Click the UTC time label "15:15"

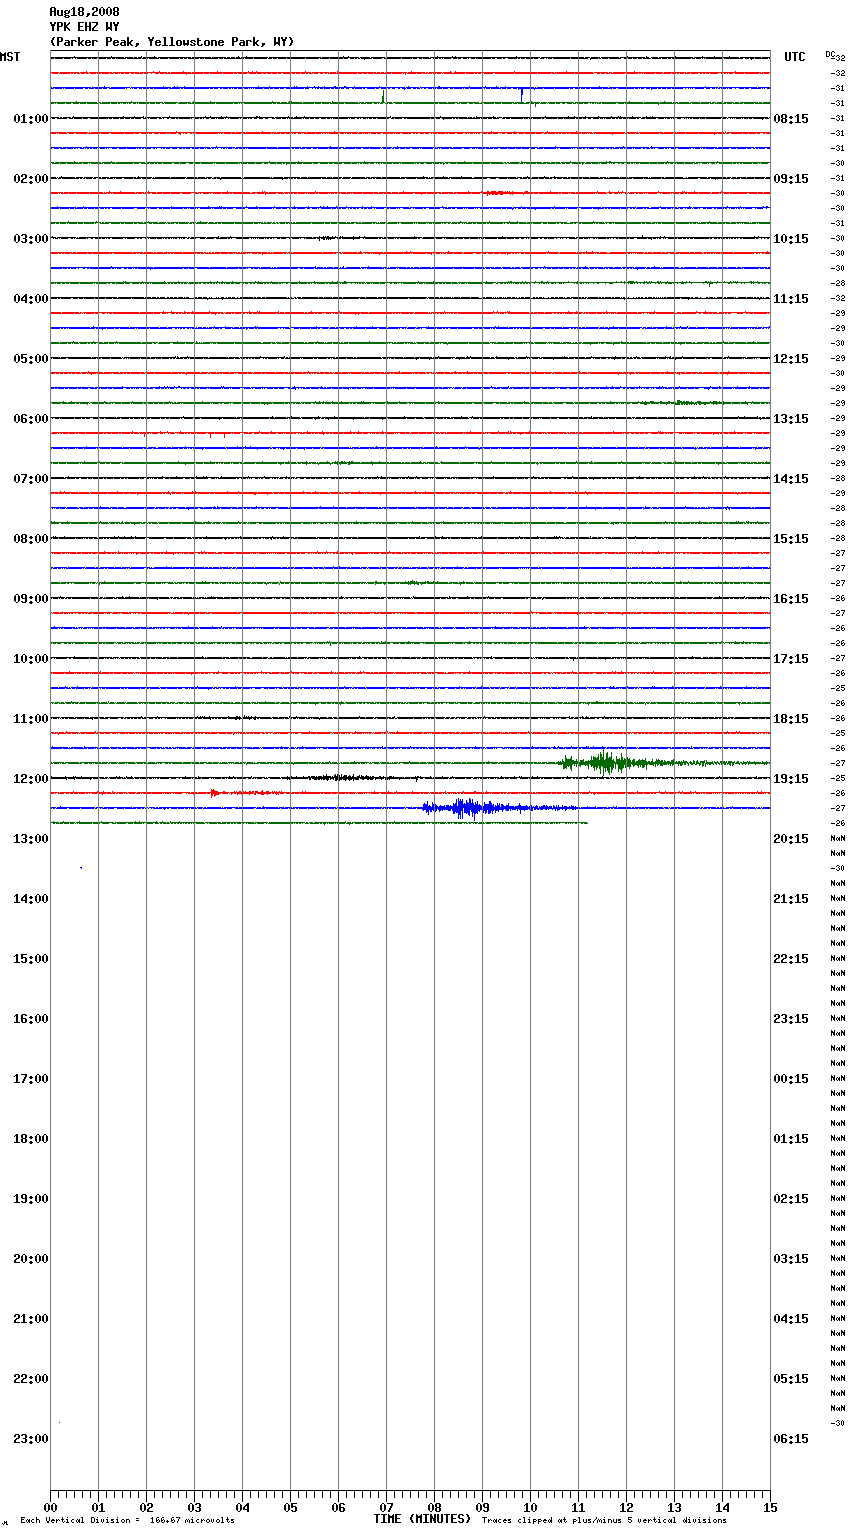791,539
